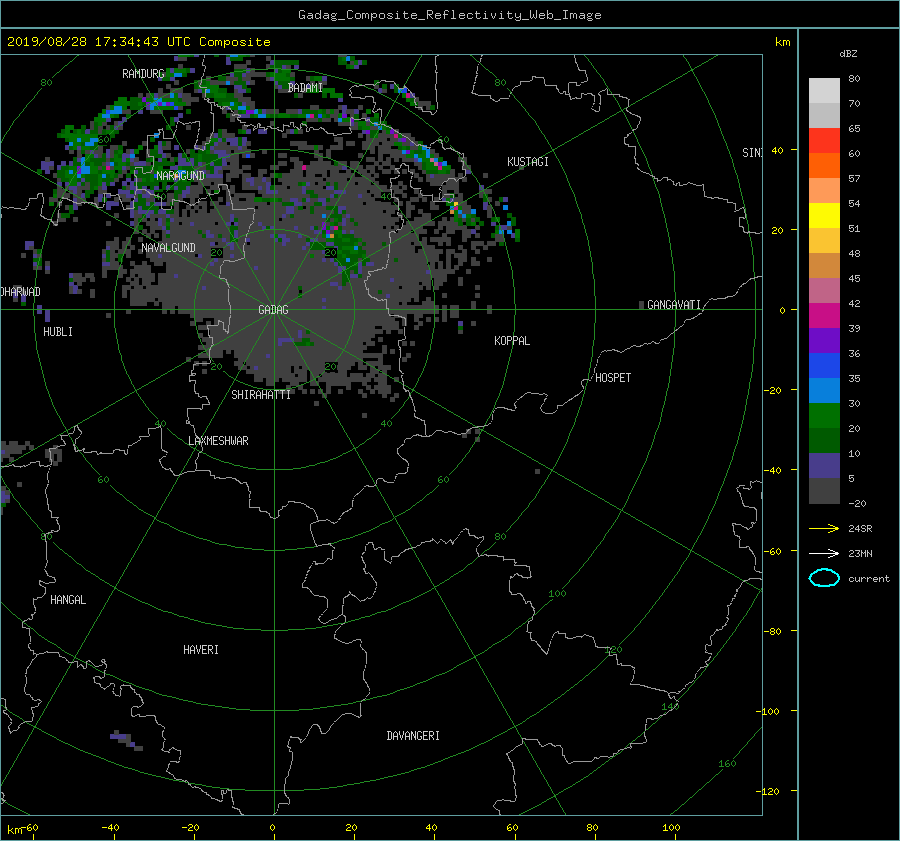The height and width of the screenshot is (841, 900).
Task: Select the dark gray -20 dBZ legend swatch
Action: tap(824, 491)
